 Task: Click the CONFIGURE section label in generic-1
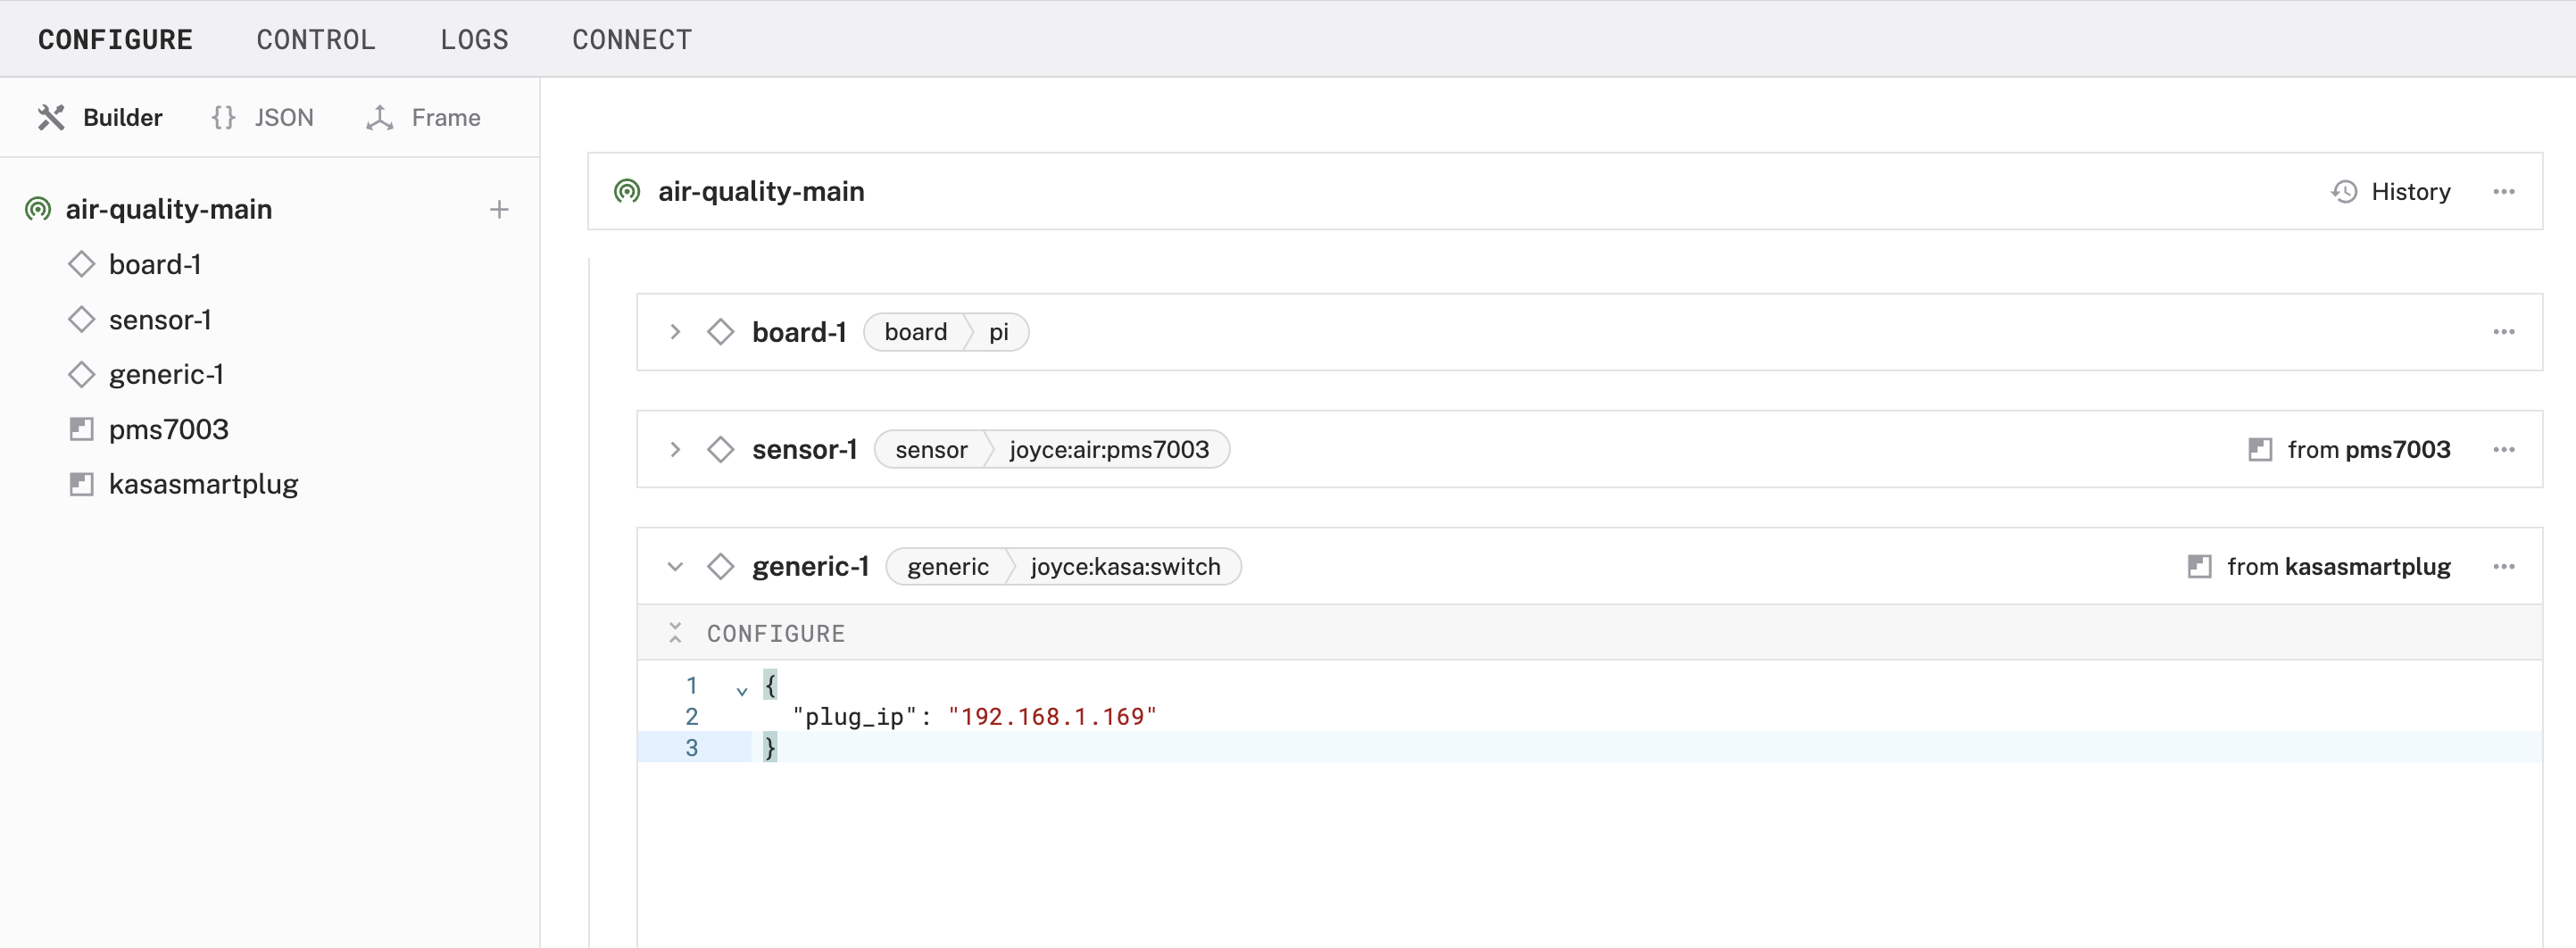(776, 634)
